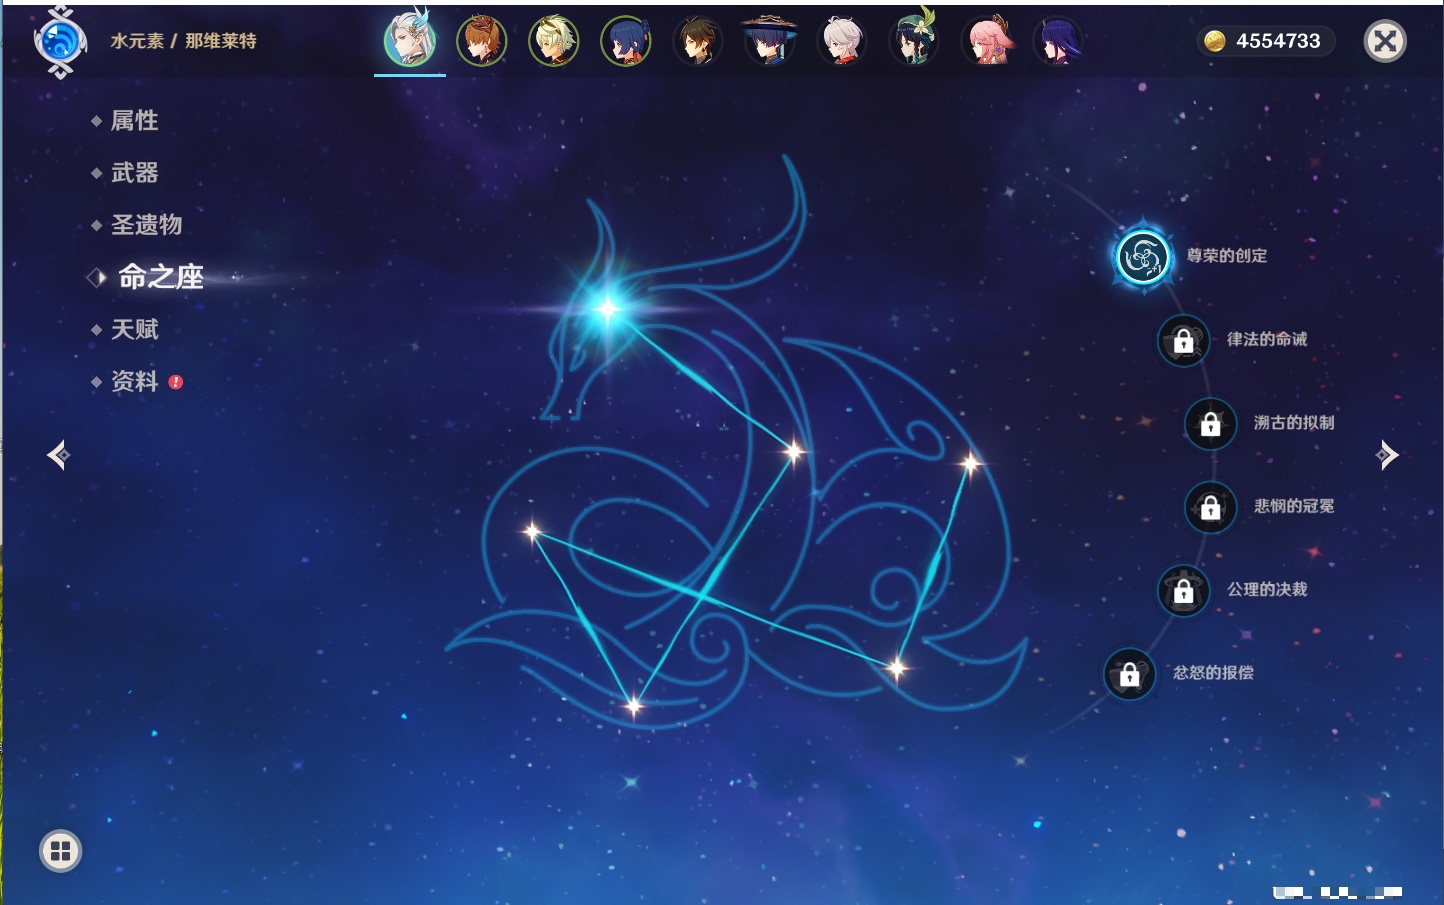1444x905 pixels.
Task: Click the red alert badge beside 资料
Action: point(176,382)
